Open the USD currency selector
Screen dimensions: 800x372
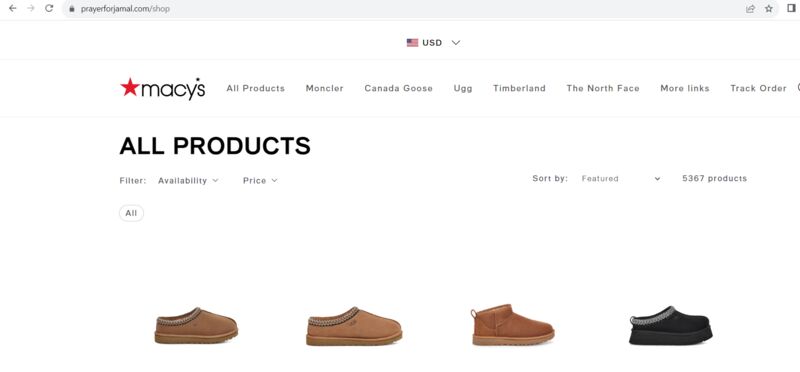[x=433, y=43]
